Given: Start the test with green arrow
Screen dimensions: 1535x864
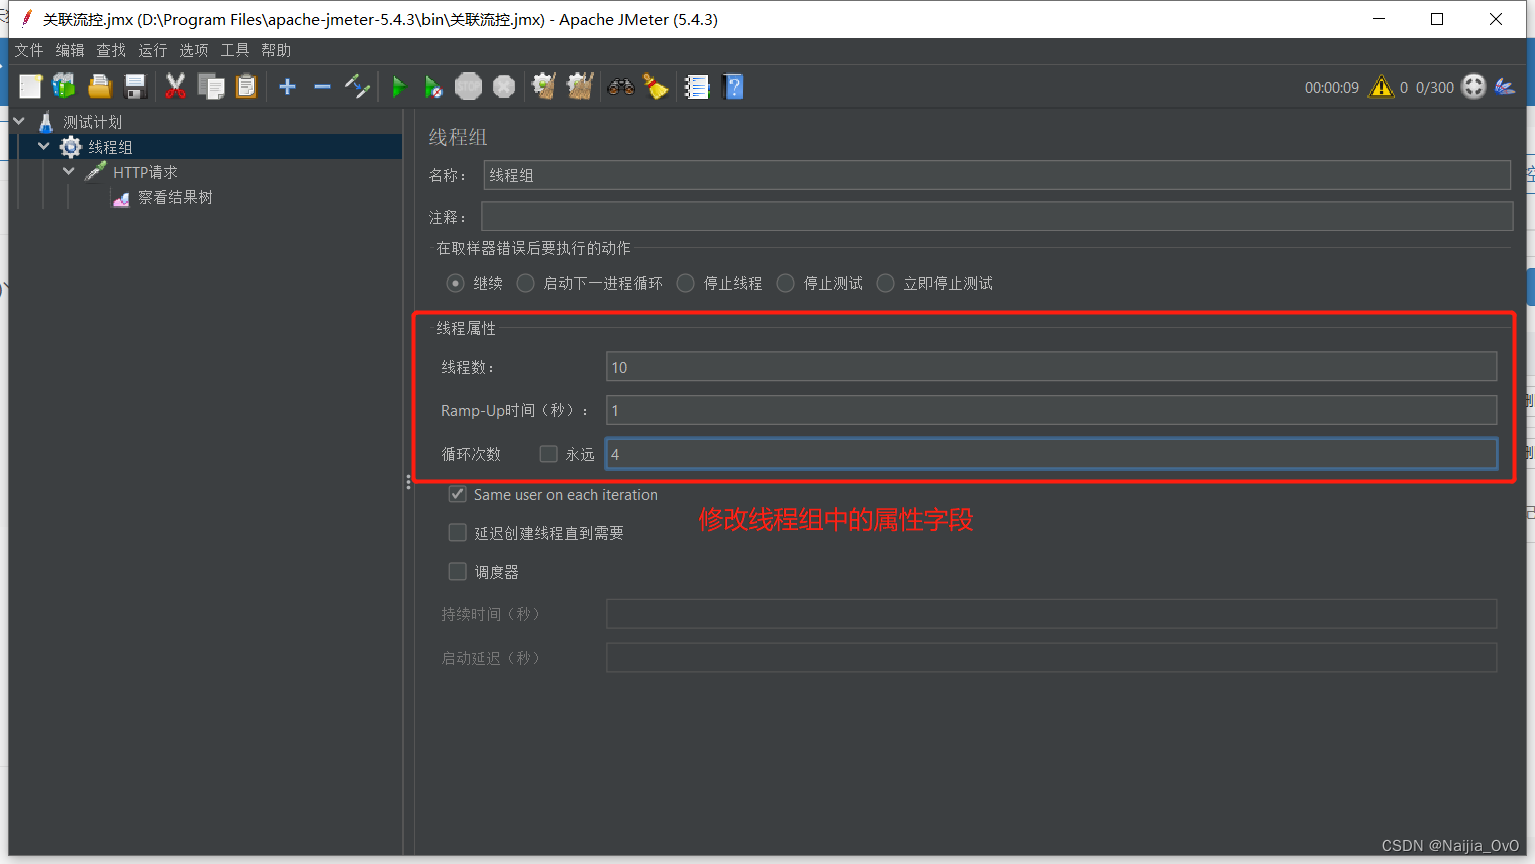Looking at the screenshot, I should [398, 87].
